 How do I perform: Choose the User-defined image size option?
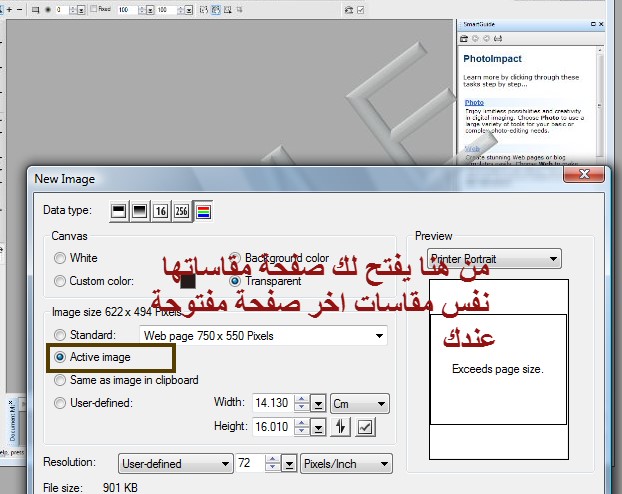tap(62, 403)
